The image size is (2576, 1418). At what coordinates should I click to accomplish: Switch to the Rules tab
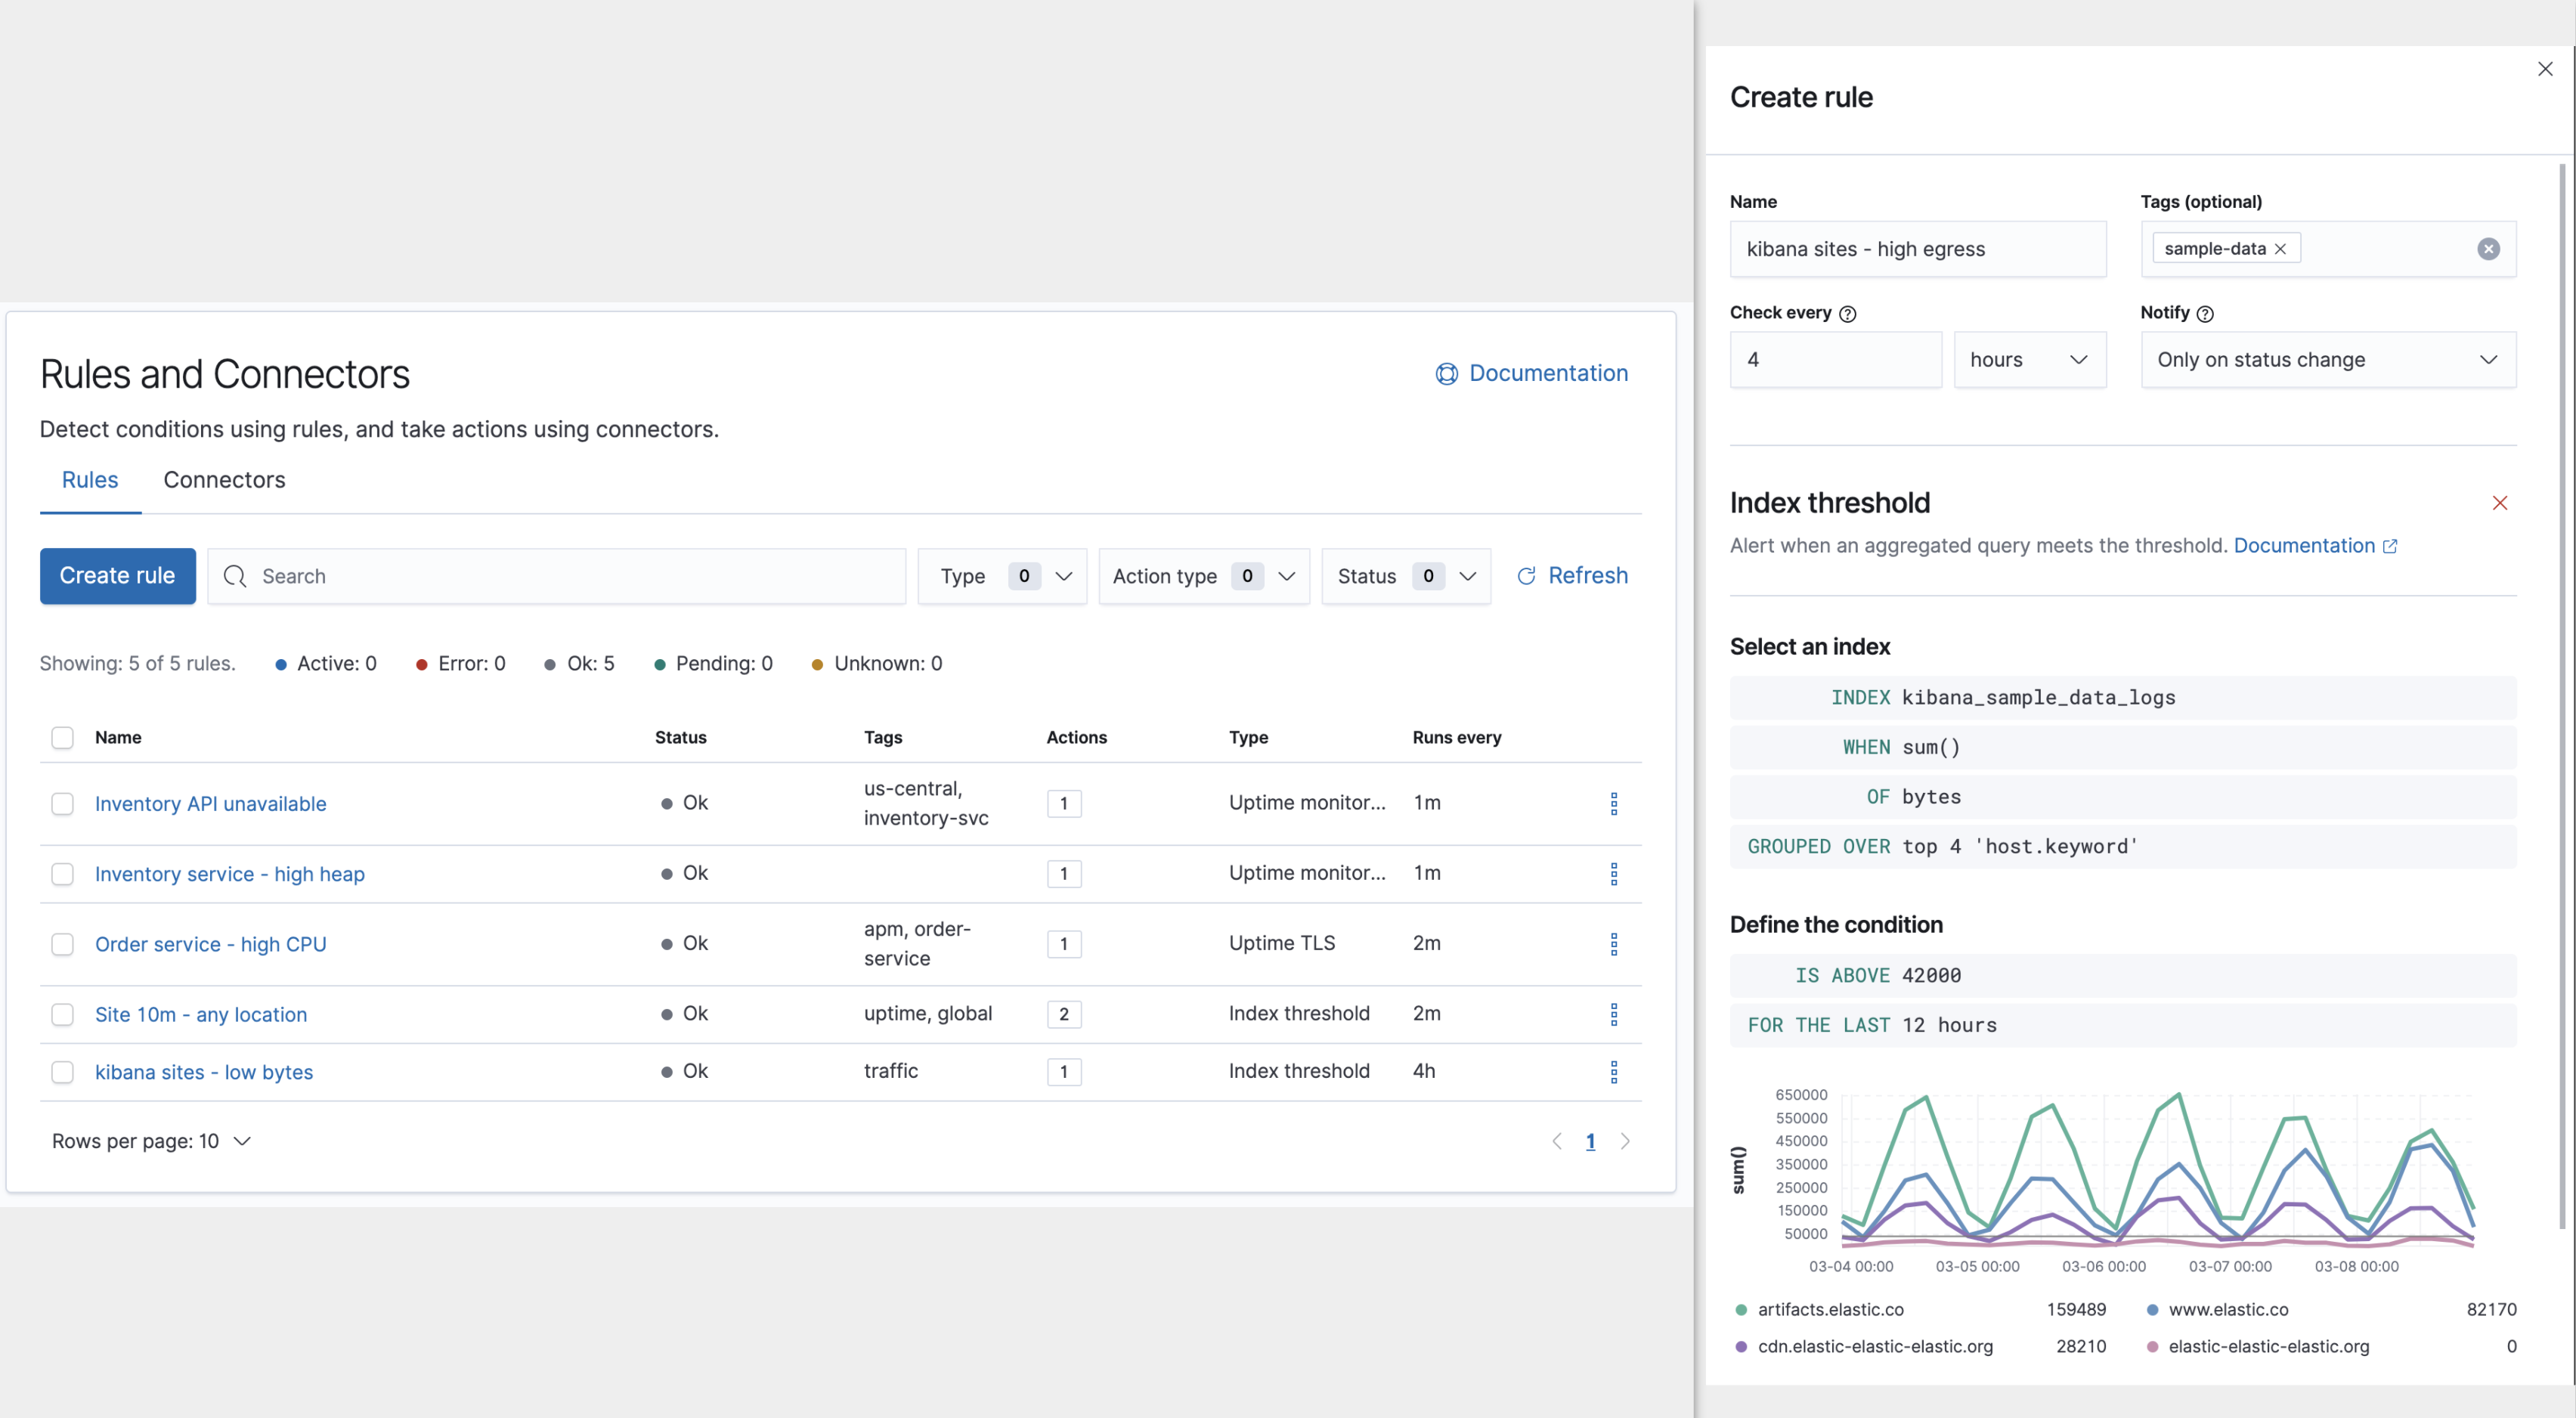click(x=89, y=478)
